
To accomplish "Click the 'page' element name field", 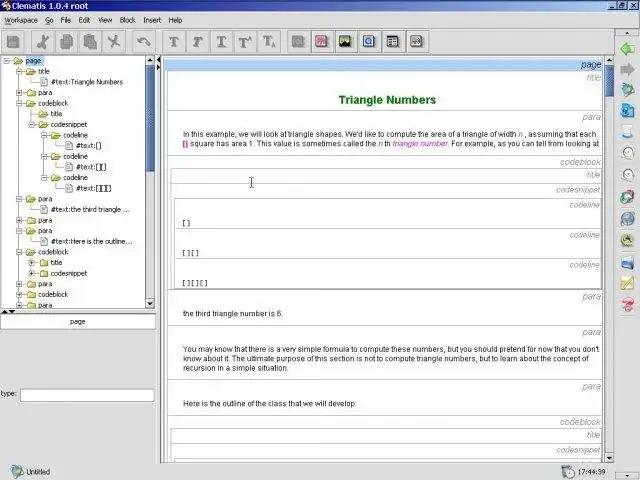I will [x=78, y=322].
